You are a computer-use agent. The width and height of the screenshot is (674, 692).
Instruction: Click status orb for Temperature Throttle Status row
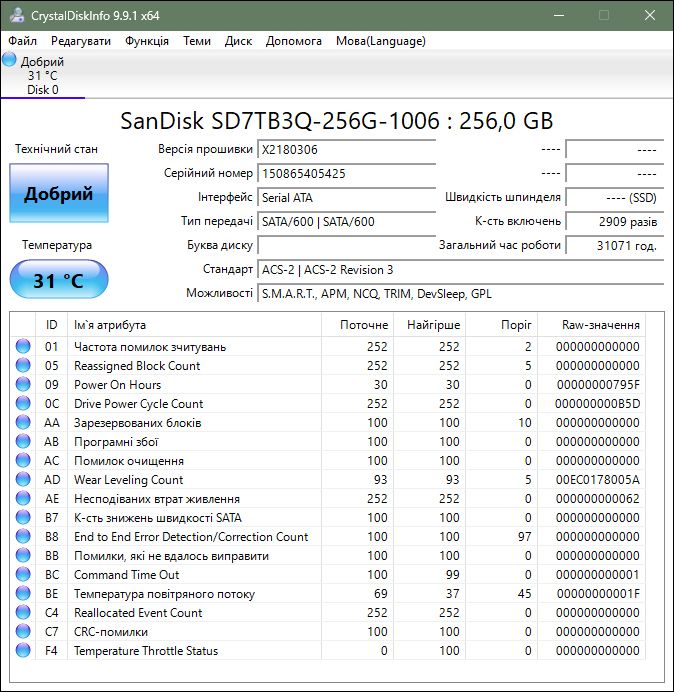click(x=23, y=650)
